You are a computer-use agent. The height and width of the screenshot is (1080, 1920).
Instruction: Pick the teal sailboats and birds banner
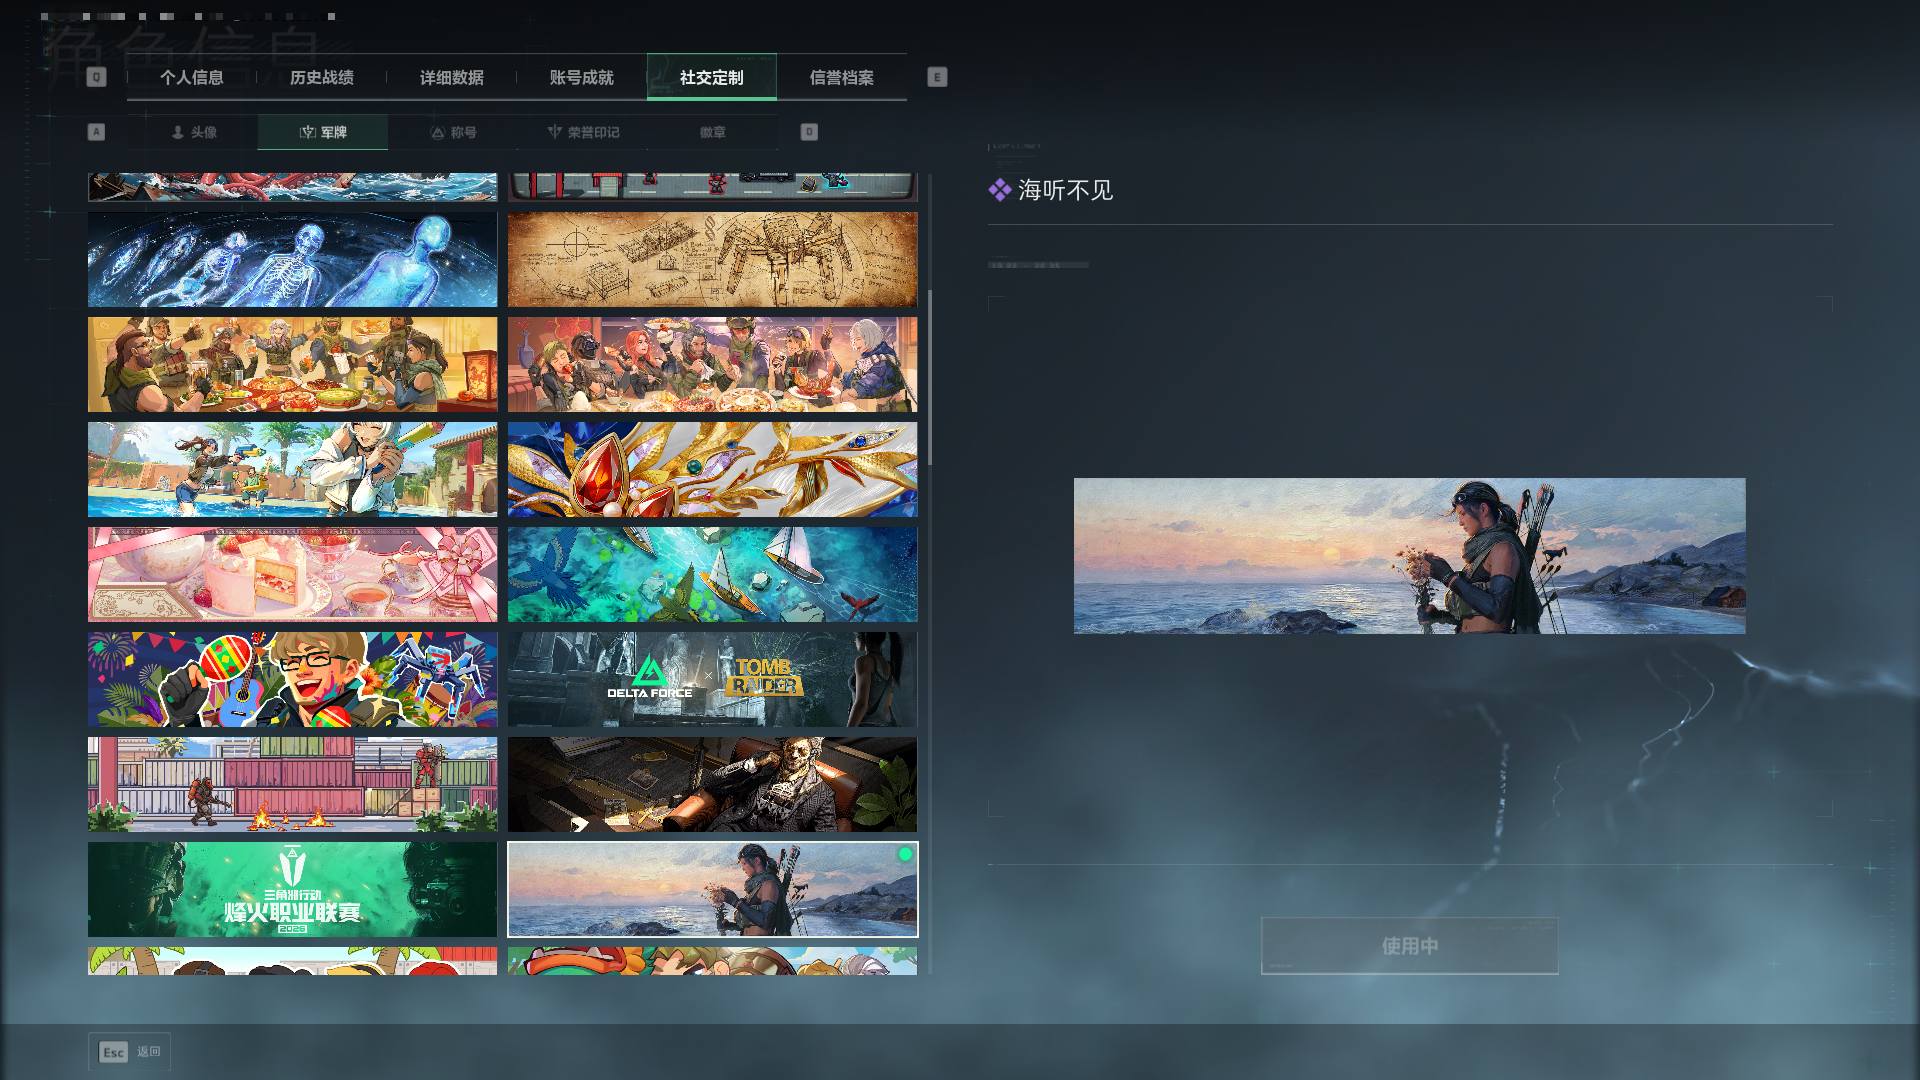[x=712, y=574]
